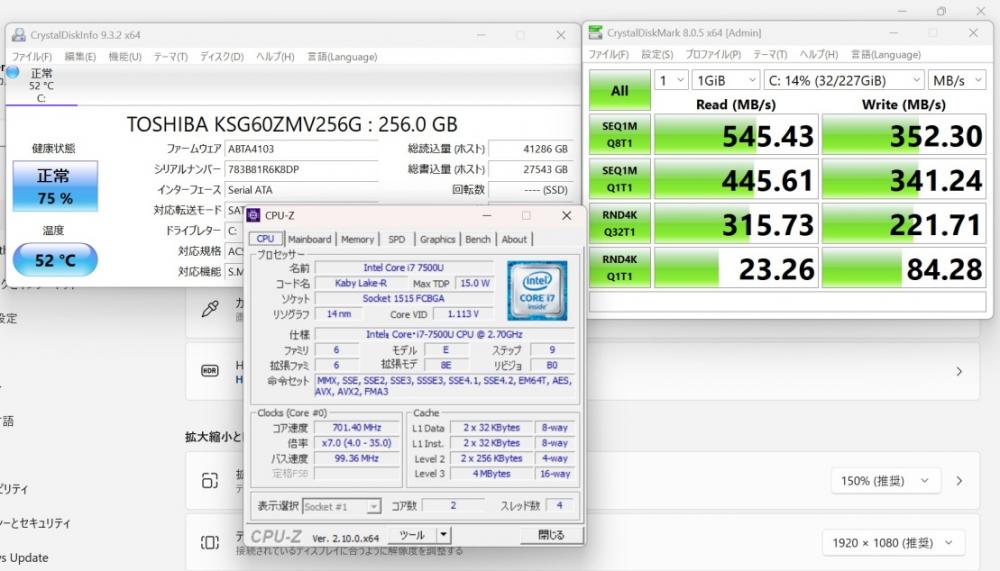This screenshot has width=1000, height=571.
Task: Start the SEQ1M Q1T1 benchmark
Action: click(619, 179)
